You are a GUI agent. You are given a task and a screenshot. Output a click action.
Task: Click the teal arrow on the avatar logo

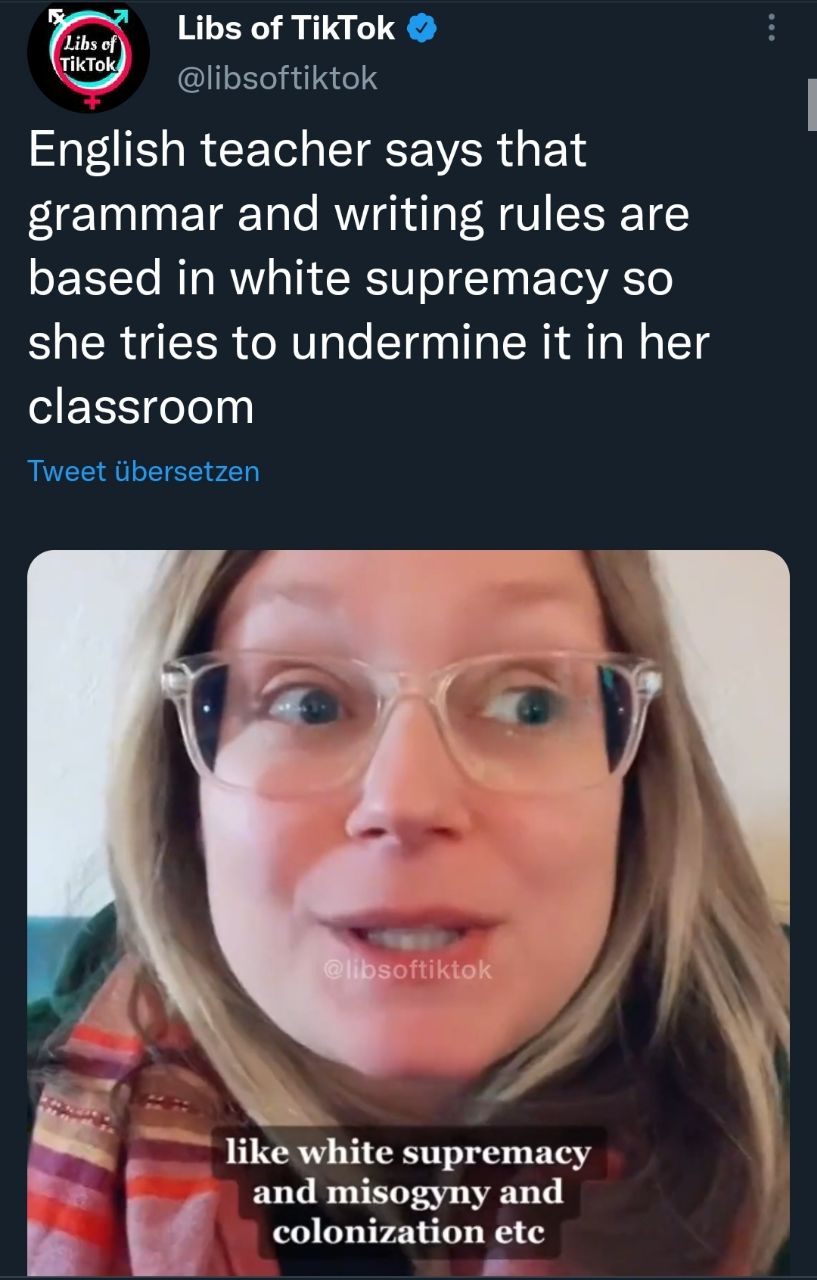coord(119,15)
